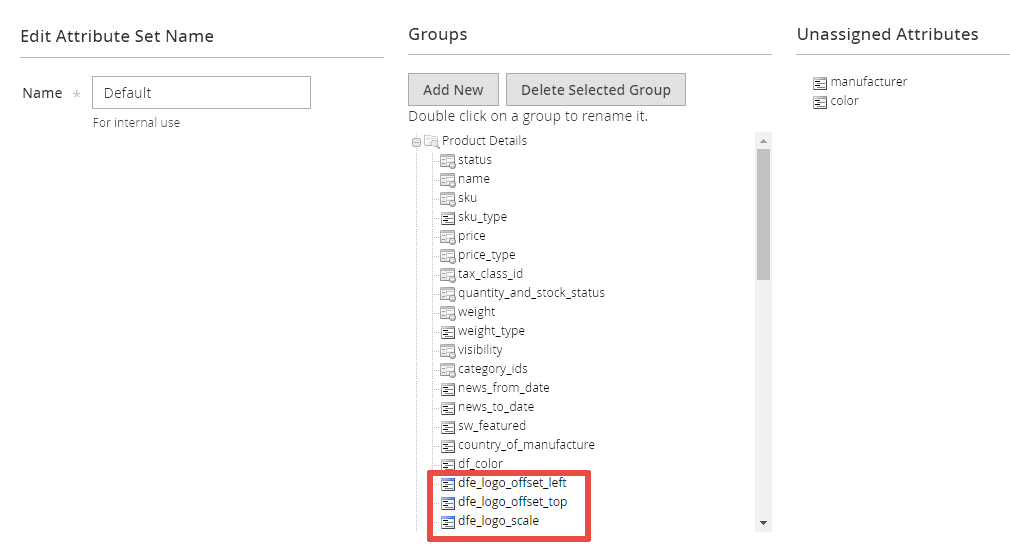Select the dfe_logo_scale attribute
This screenshot has width=1010, height=558.
pyautogui.click(x=498, y=521)
